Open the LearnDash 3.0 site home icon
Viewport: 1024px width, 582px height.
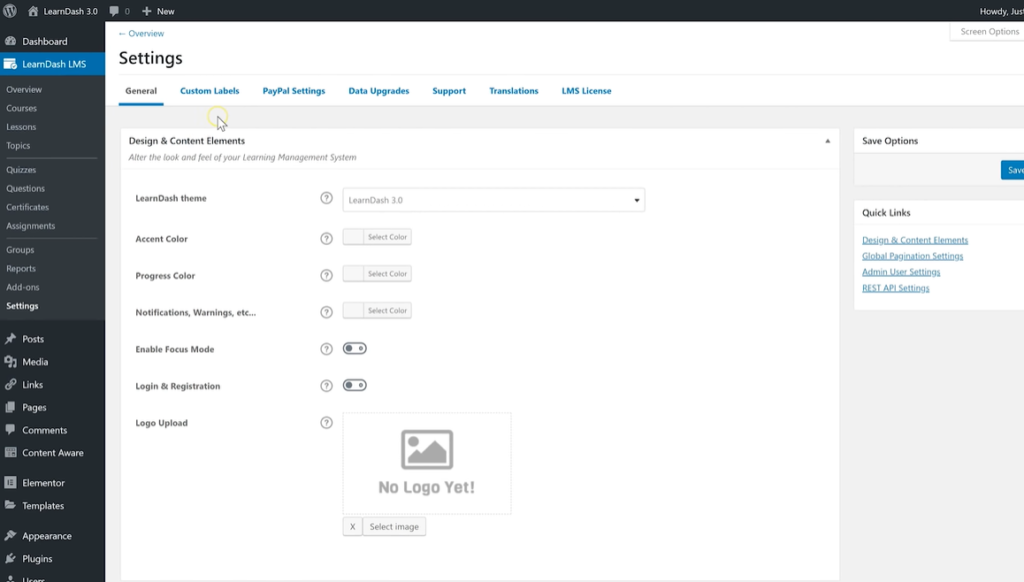pyautogui.click(x=33, y=11)
